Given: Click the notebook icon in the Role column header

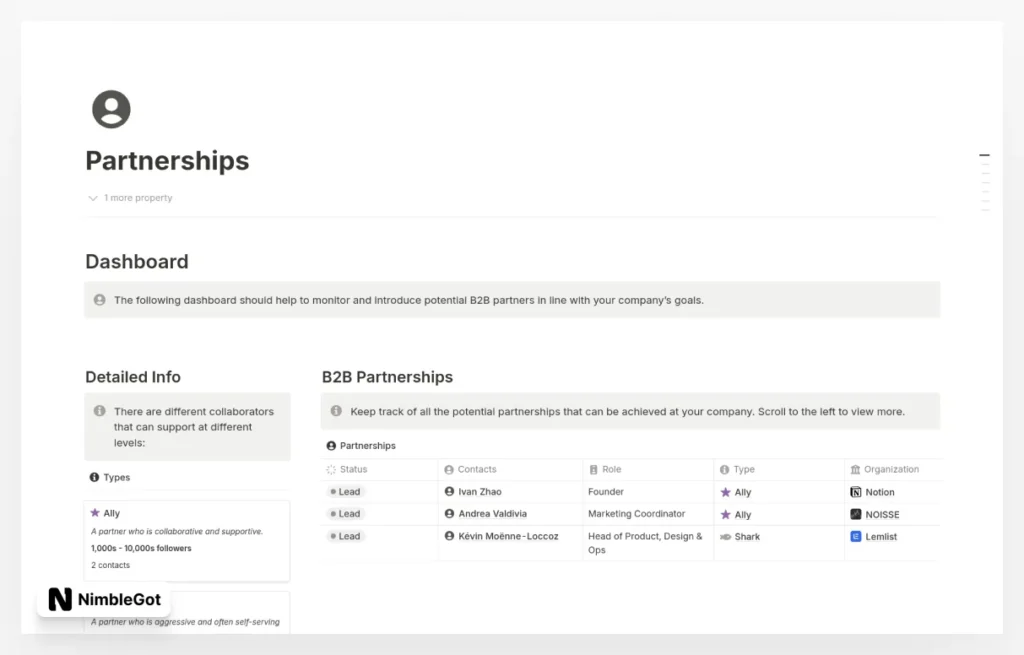Looking at the screenshot, I should pos(595,469).
